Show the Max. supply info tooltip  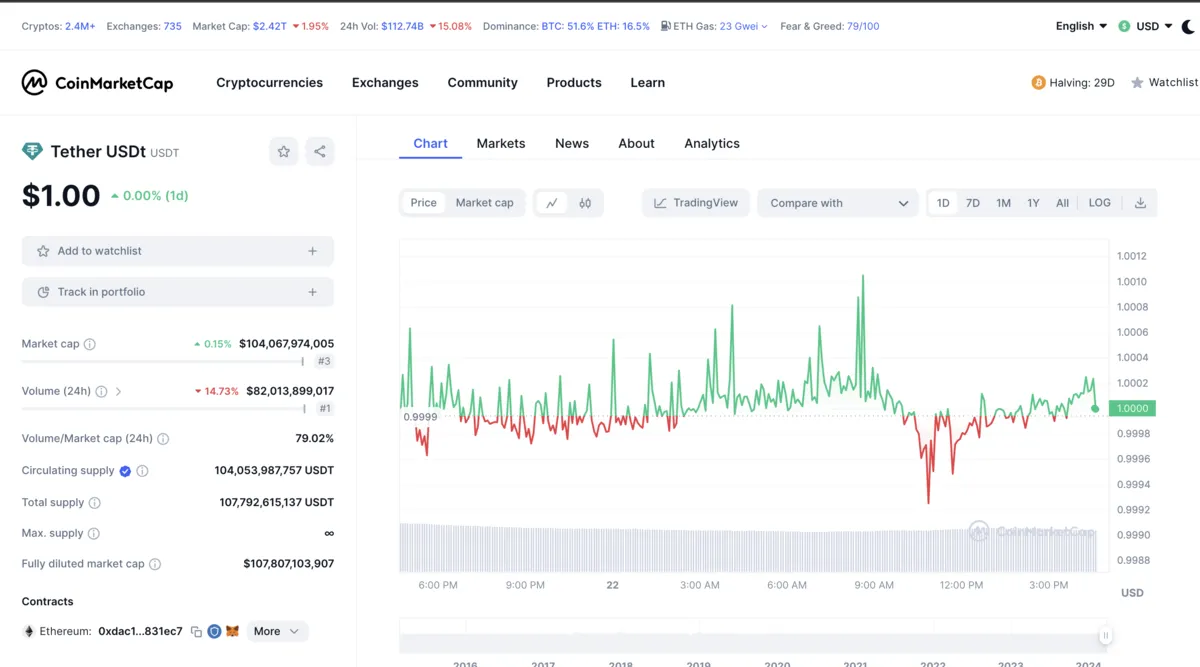tap(94, 534)
